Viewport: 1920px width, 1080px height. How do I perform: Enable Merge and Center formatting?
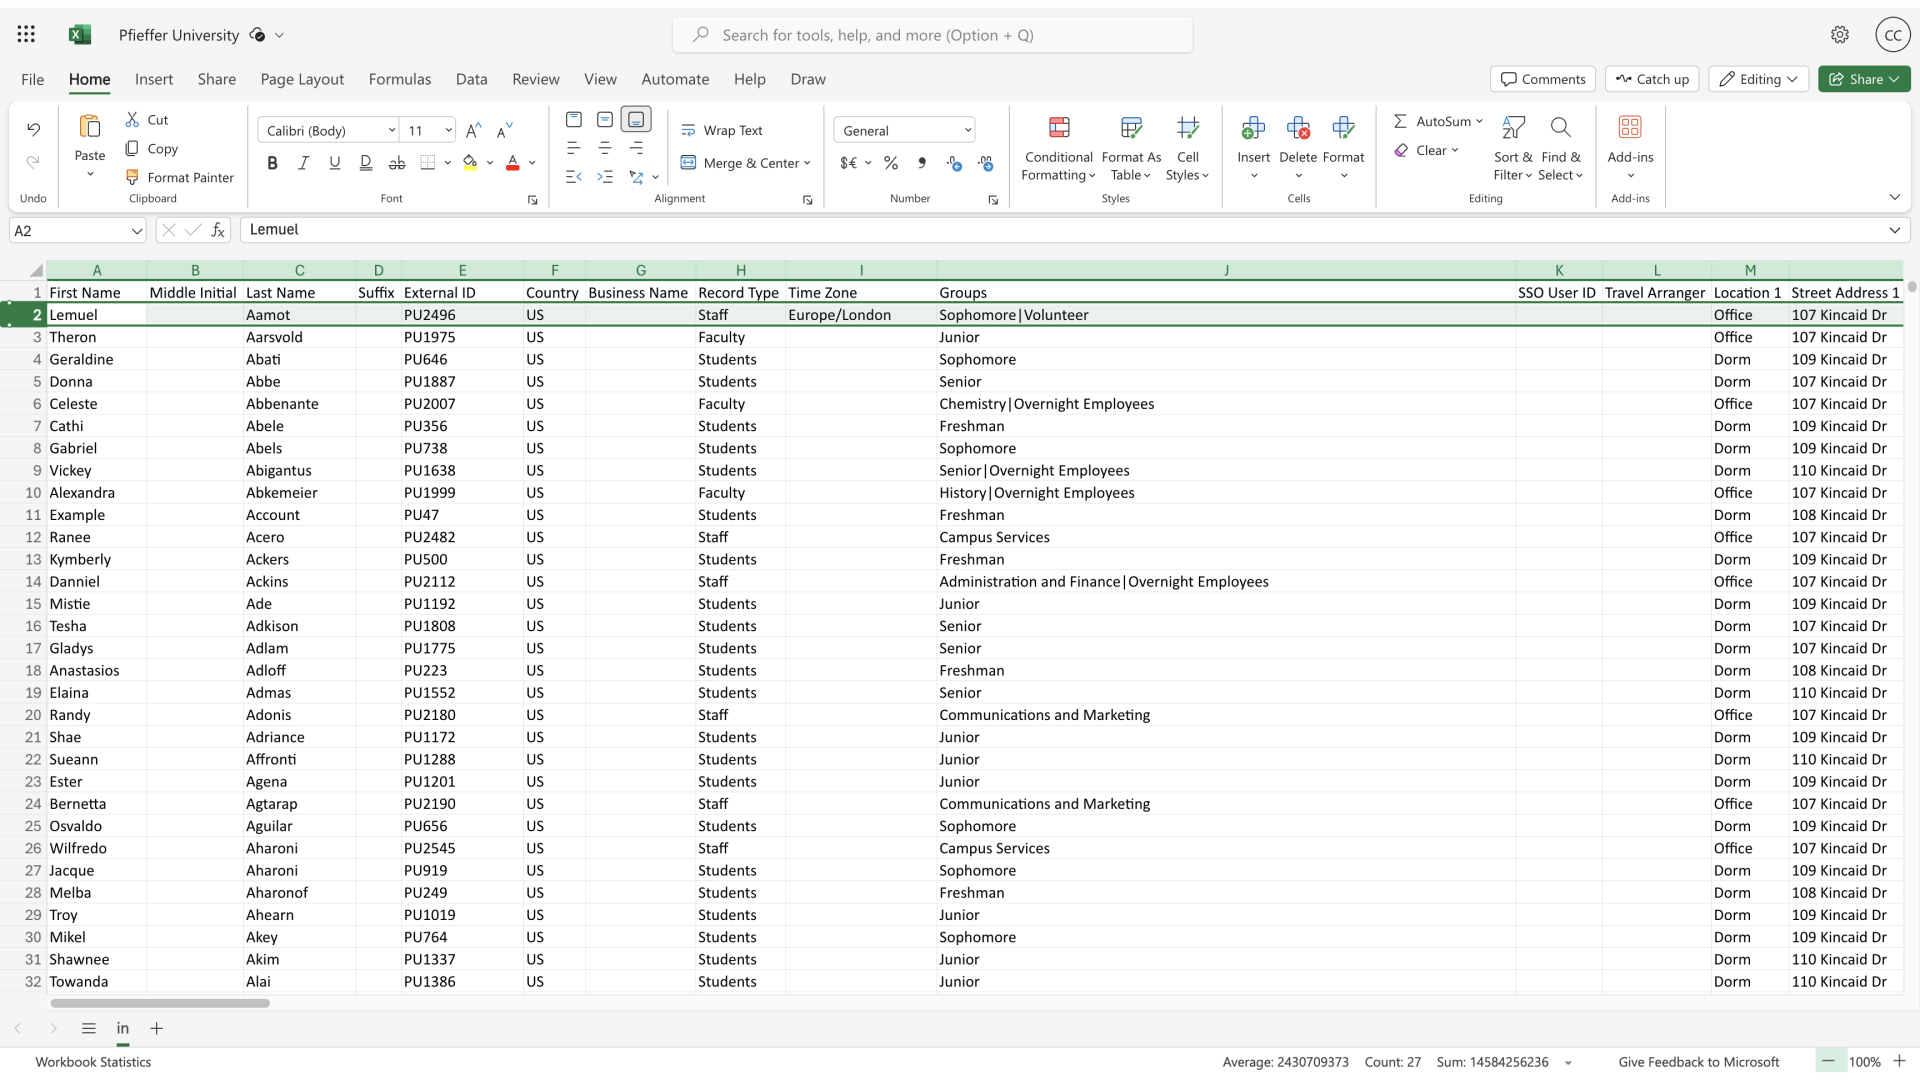(x=744, y=162)
